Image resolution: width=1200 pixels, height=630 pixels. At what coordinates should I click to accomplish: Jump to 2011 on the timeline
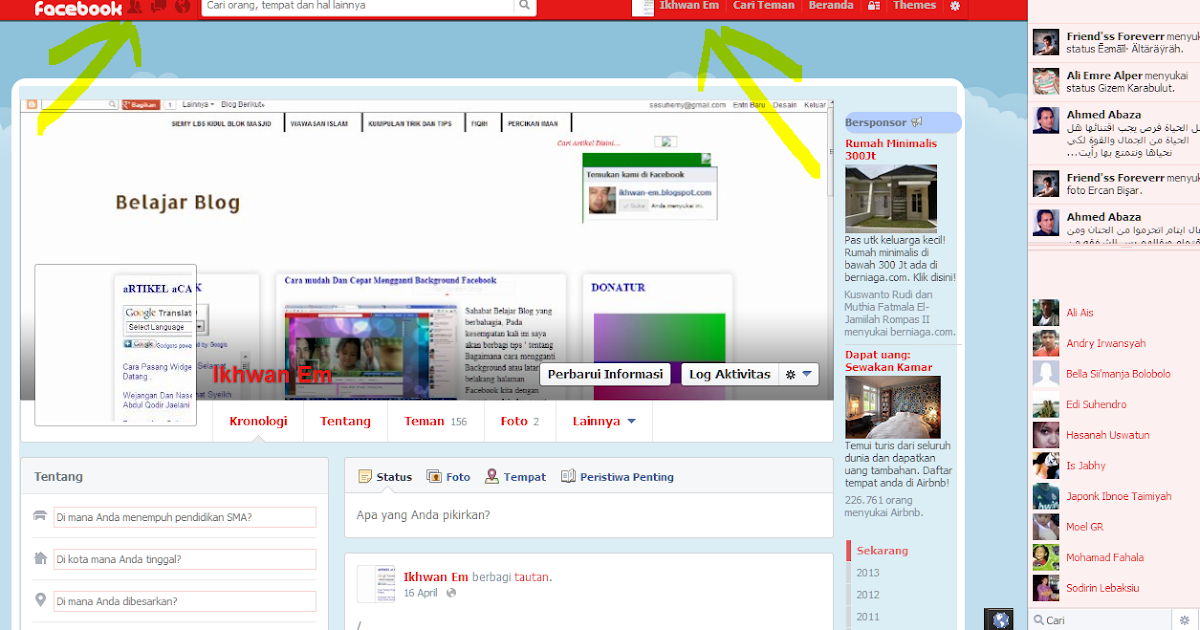click(x=867, y=617)
